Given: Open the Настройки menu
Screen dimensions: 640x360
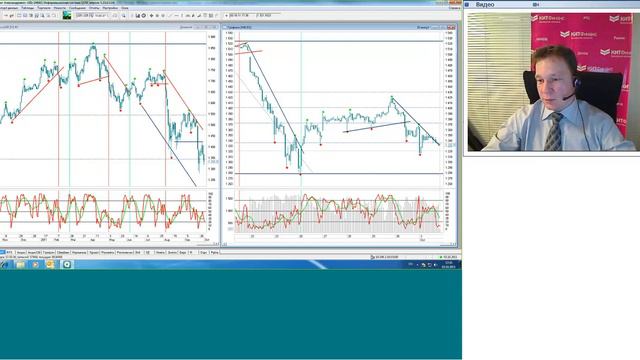Looking at the screenshot, I should tap(110, 8).
